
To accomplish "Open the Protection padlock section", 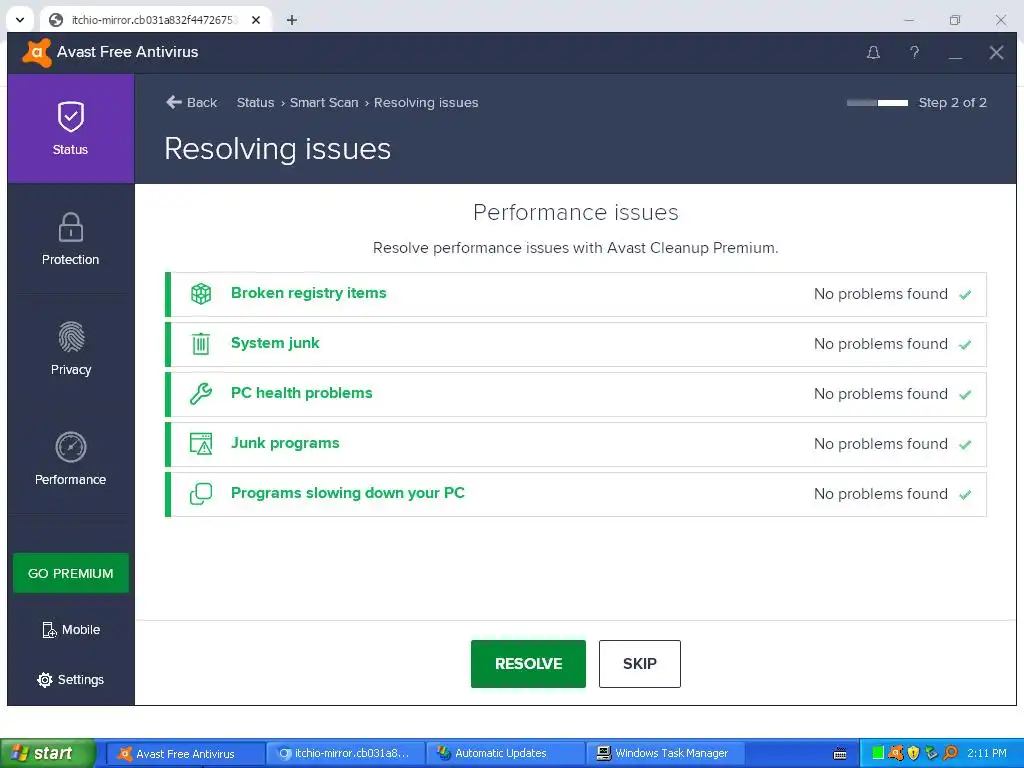I will 71,238.
